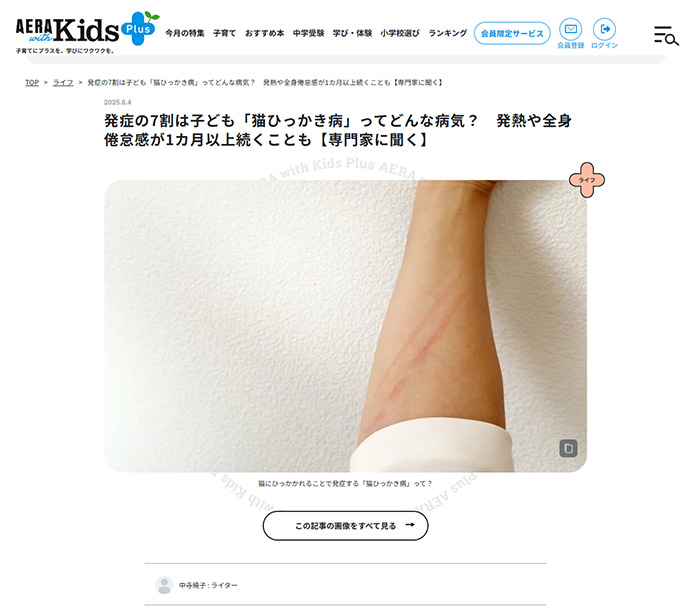Go to ランキング page

tap(447, 33)
